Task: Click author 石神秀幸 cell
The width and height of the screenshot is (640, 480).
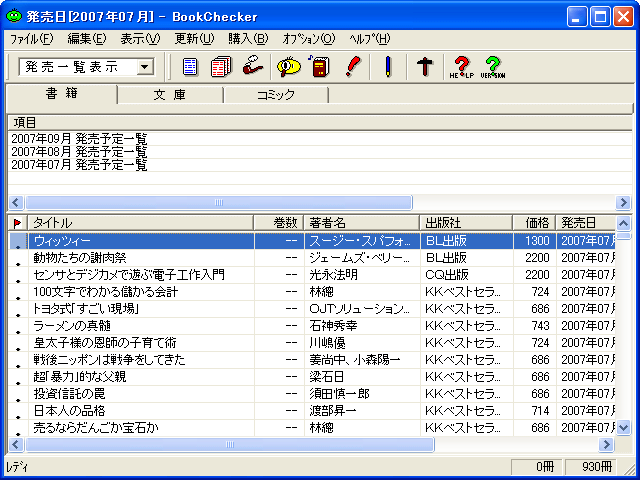Action: point(362,326)
